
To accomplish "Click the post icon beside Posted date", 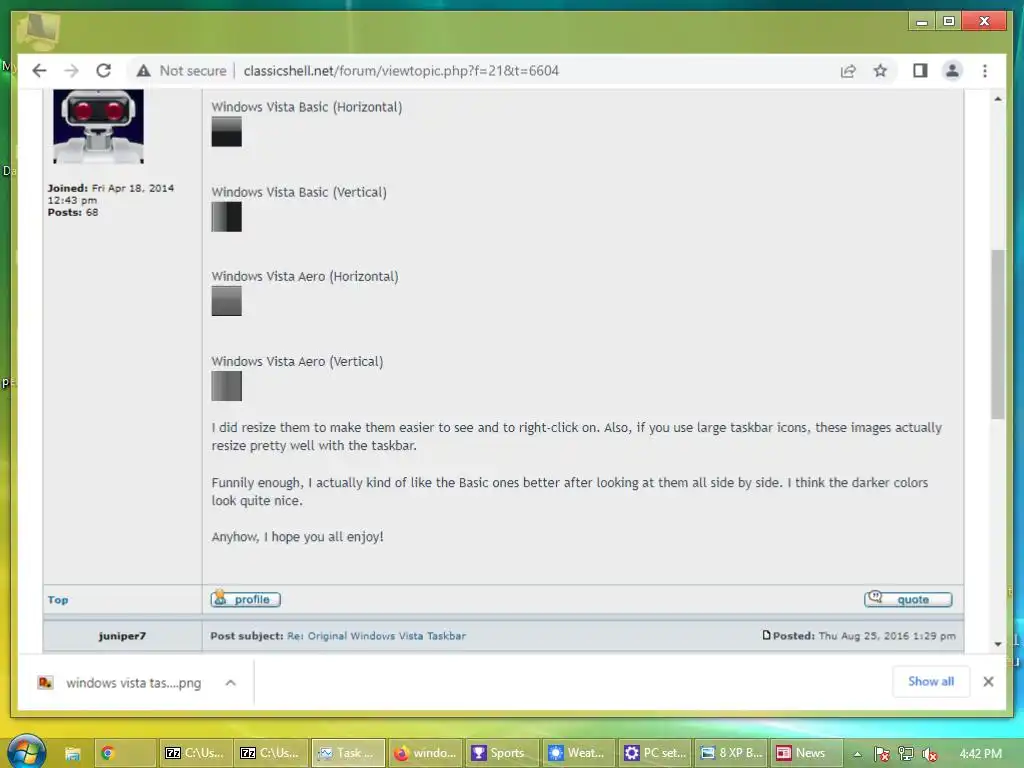I will click(x=767, y=635).
